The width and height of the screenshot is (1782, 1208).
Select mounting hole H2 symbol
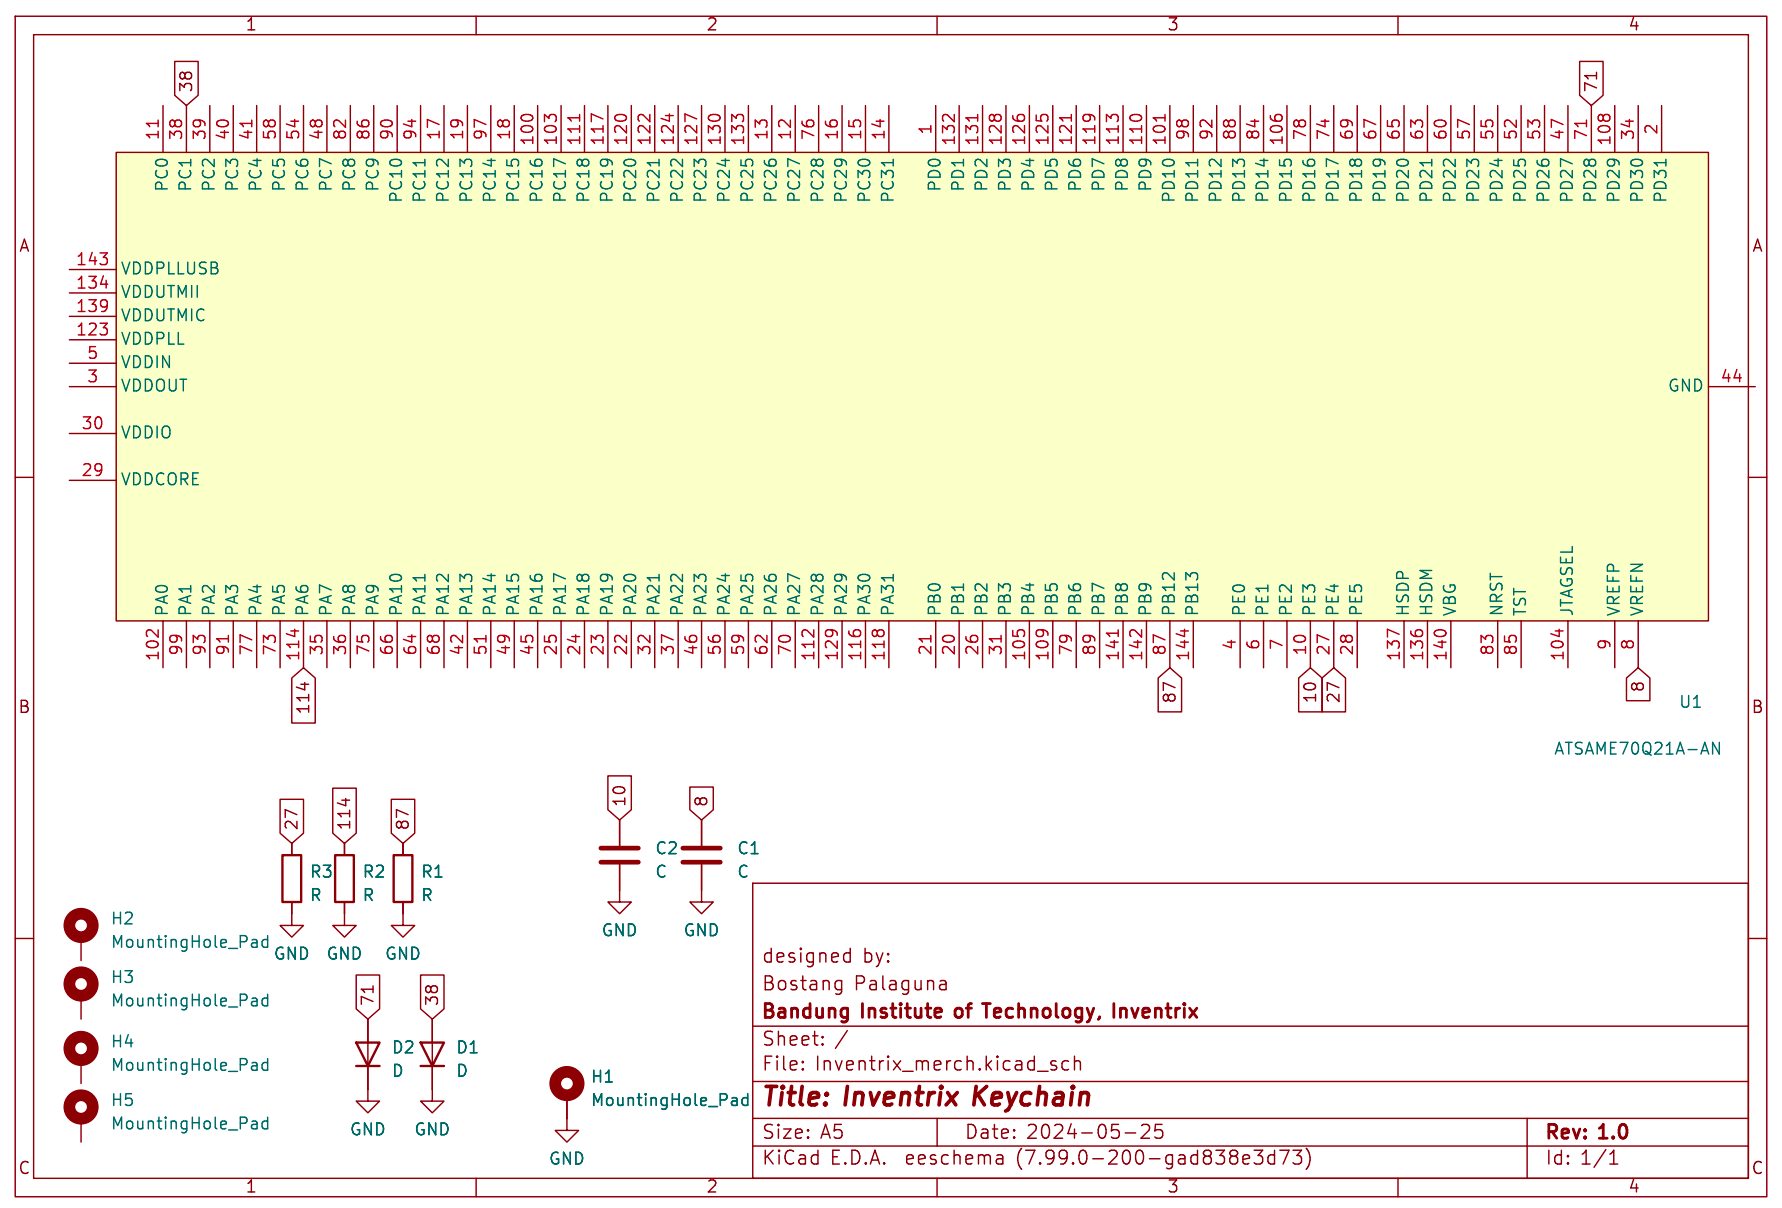(x=81, y=926)
